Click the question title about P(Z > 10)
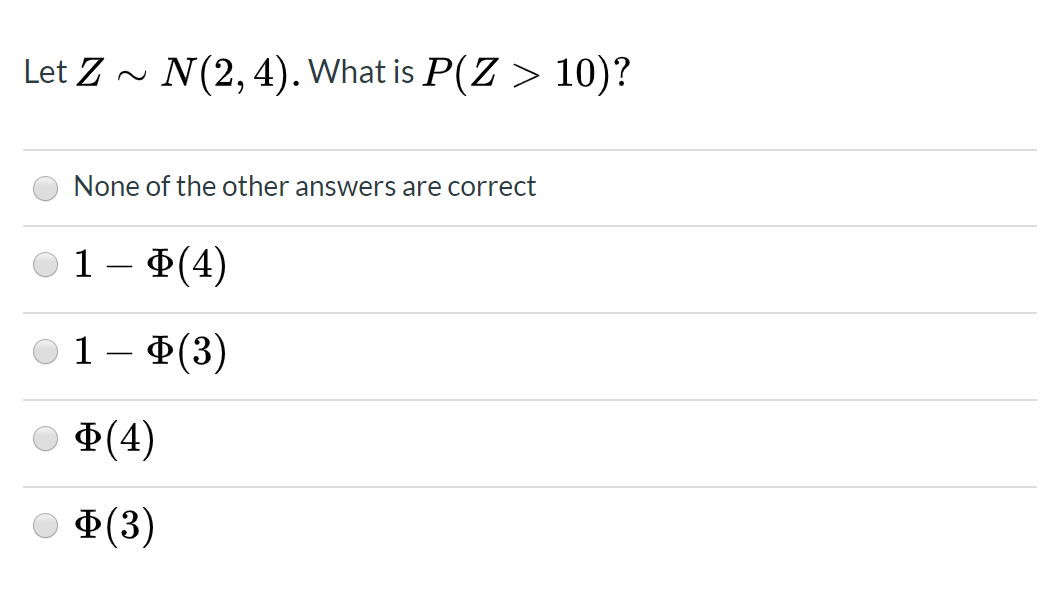The image size is (1053, 607). pos(327,71)
